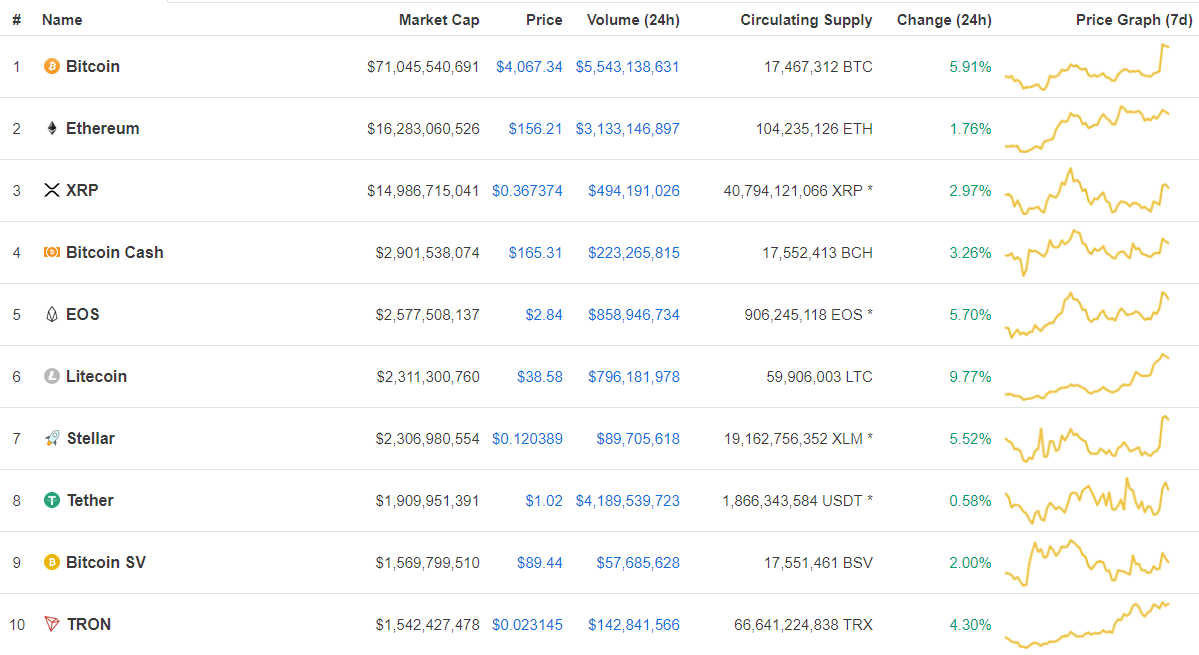
Task: Sort by rank # column header
Action: pos(16,20)
